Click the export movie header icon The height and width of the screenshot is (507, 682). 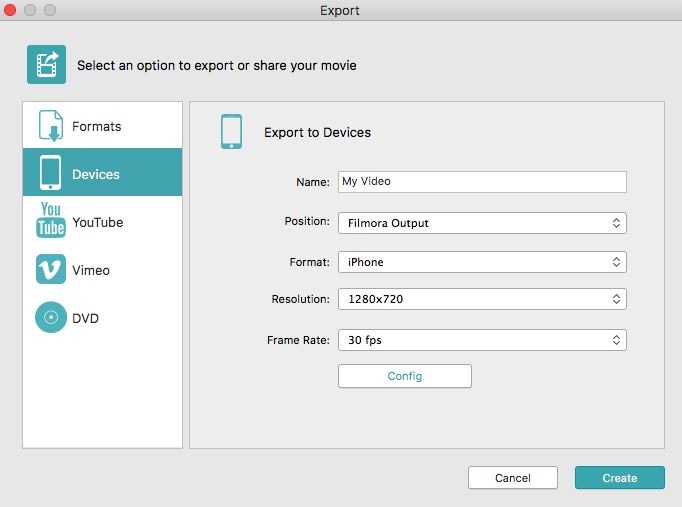pos(46,65)
